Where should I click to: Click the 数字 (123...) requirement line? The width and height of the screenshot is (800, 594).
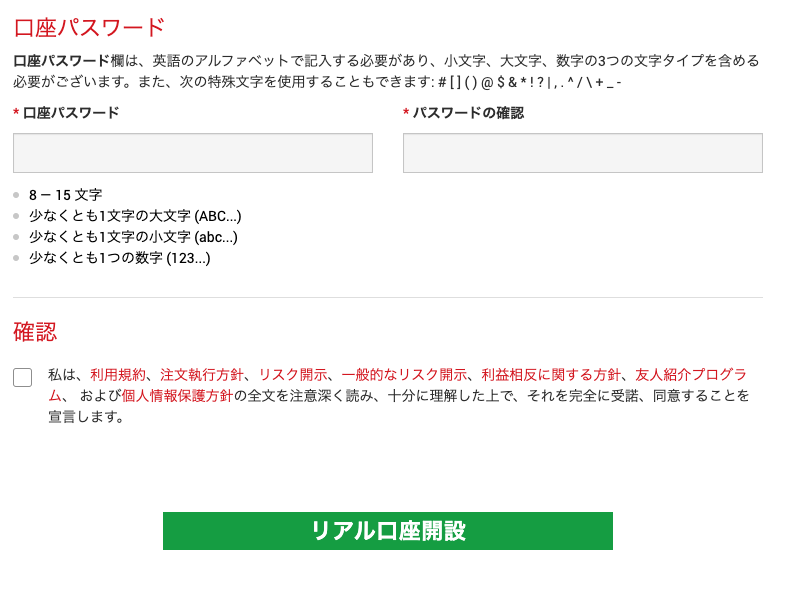tap(119, 258)
